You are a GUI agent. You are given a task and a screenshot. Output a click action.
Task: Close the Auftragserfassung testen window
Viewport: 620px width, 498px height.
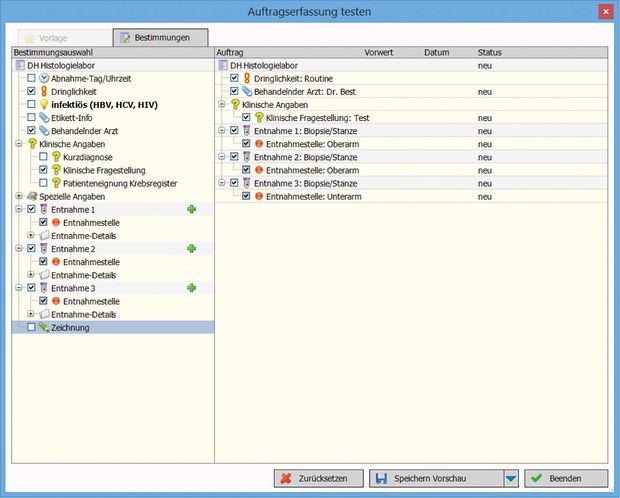[606, 12]
